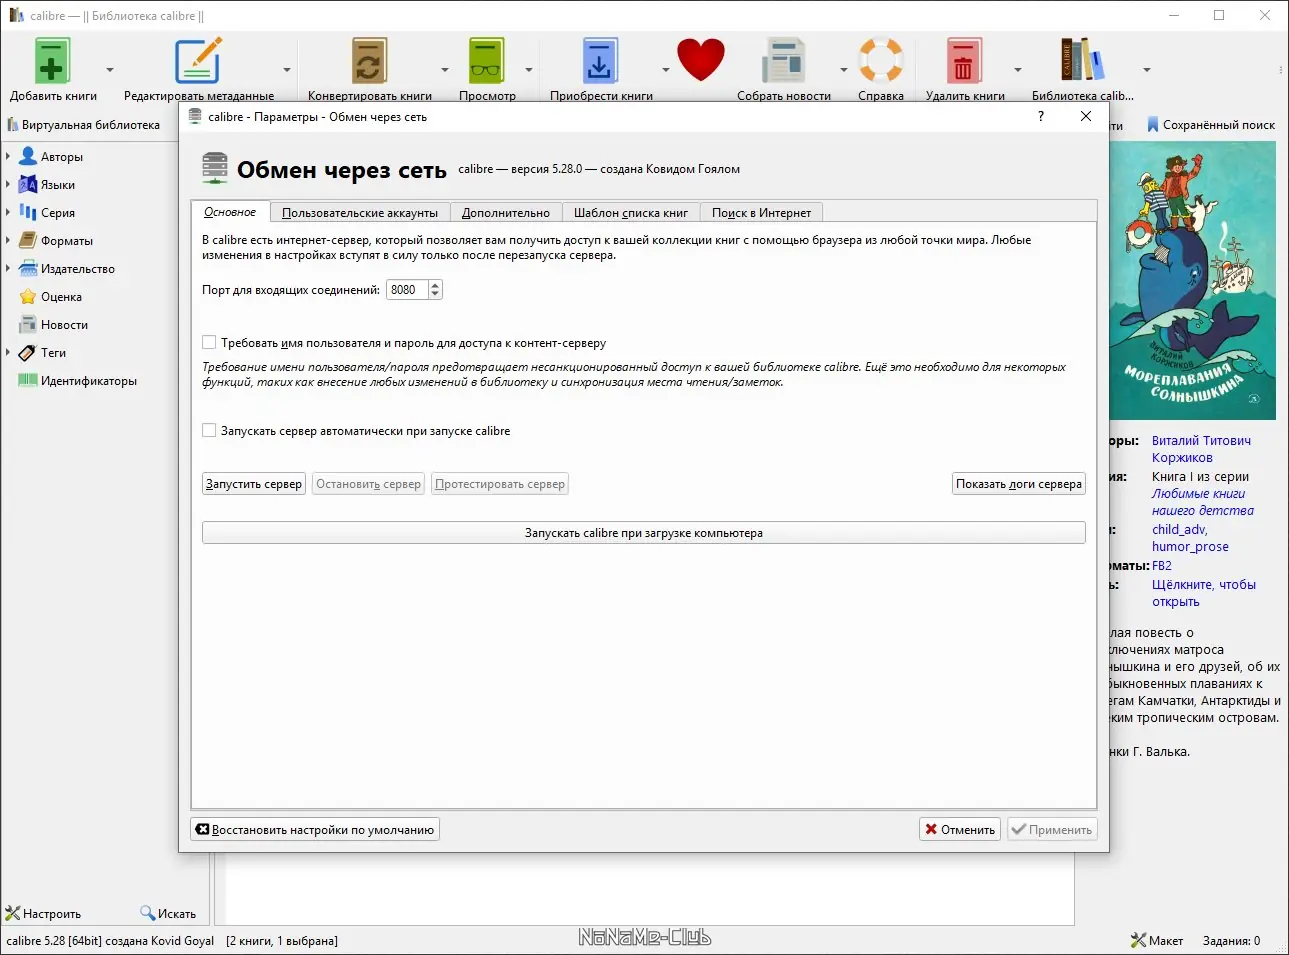Switch to the Дополнительно tab

coord(506,213)
